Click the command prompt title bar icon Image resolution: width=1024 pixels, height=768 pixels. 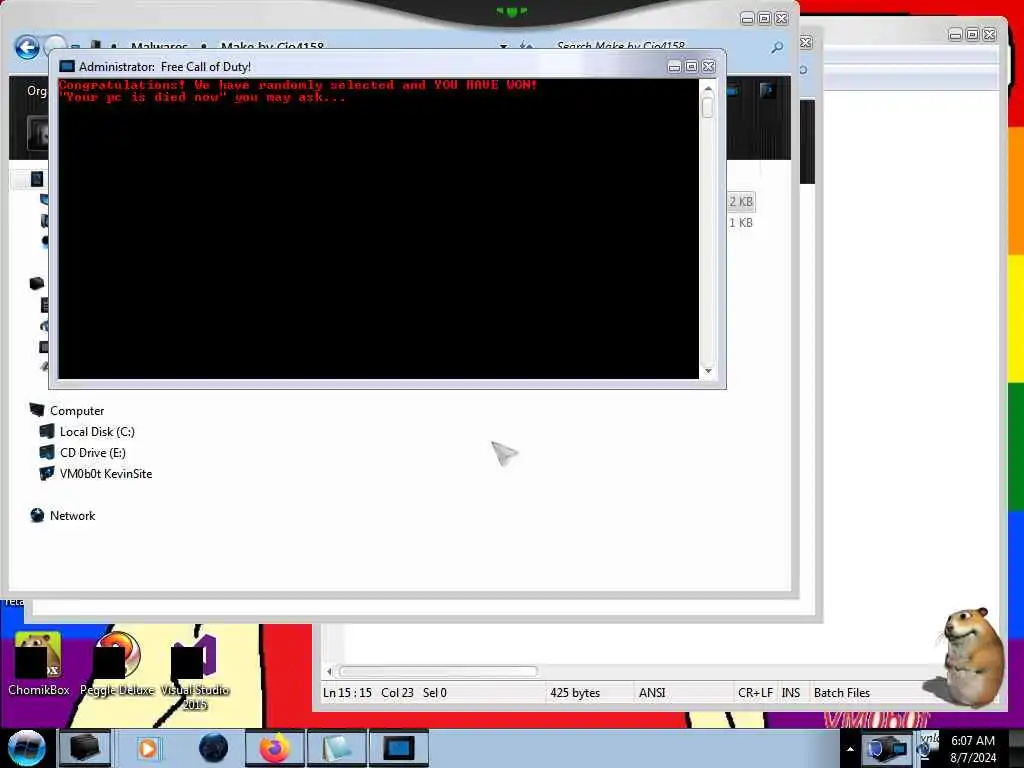point(67,67)
